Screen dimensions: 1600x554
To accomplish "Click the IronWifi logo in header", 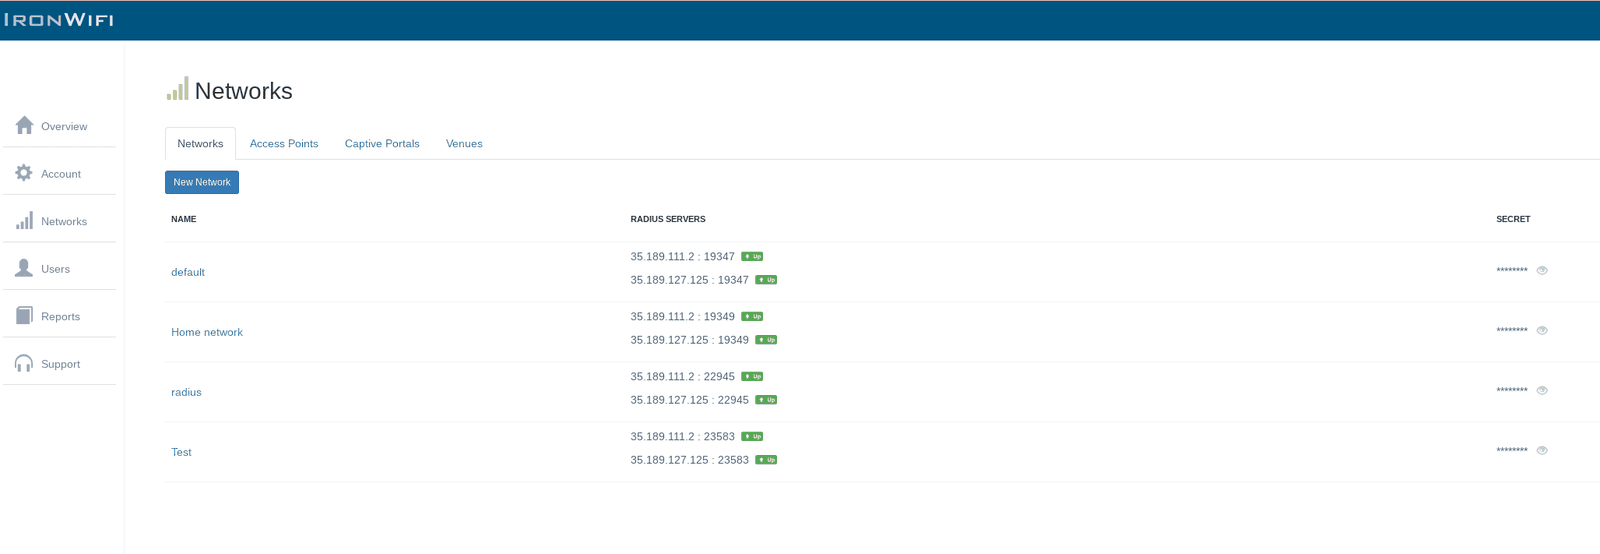I will (59, 20).
